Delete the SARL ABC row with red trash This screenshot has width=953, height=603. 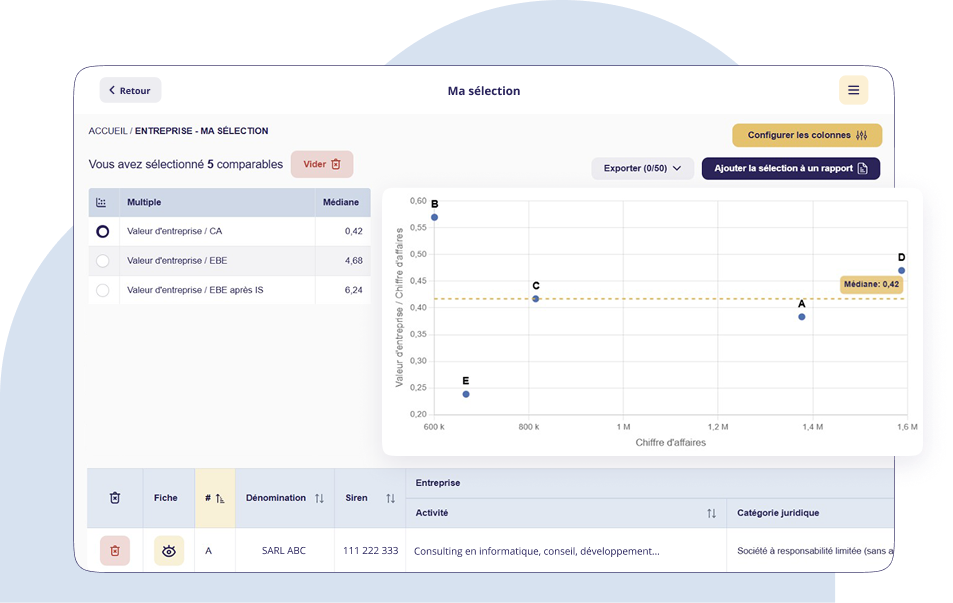[x=115, y=551]
